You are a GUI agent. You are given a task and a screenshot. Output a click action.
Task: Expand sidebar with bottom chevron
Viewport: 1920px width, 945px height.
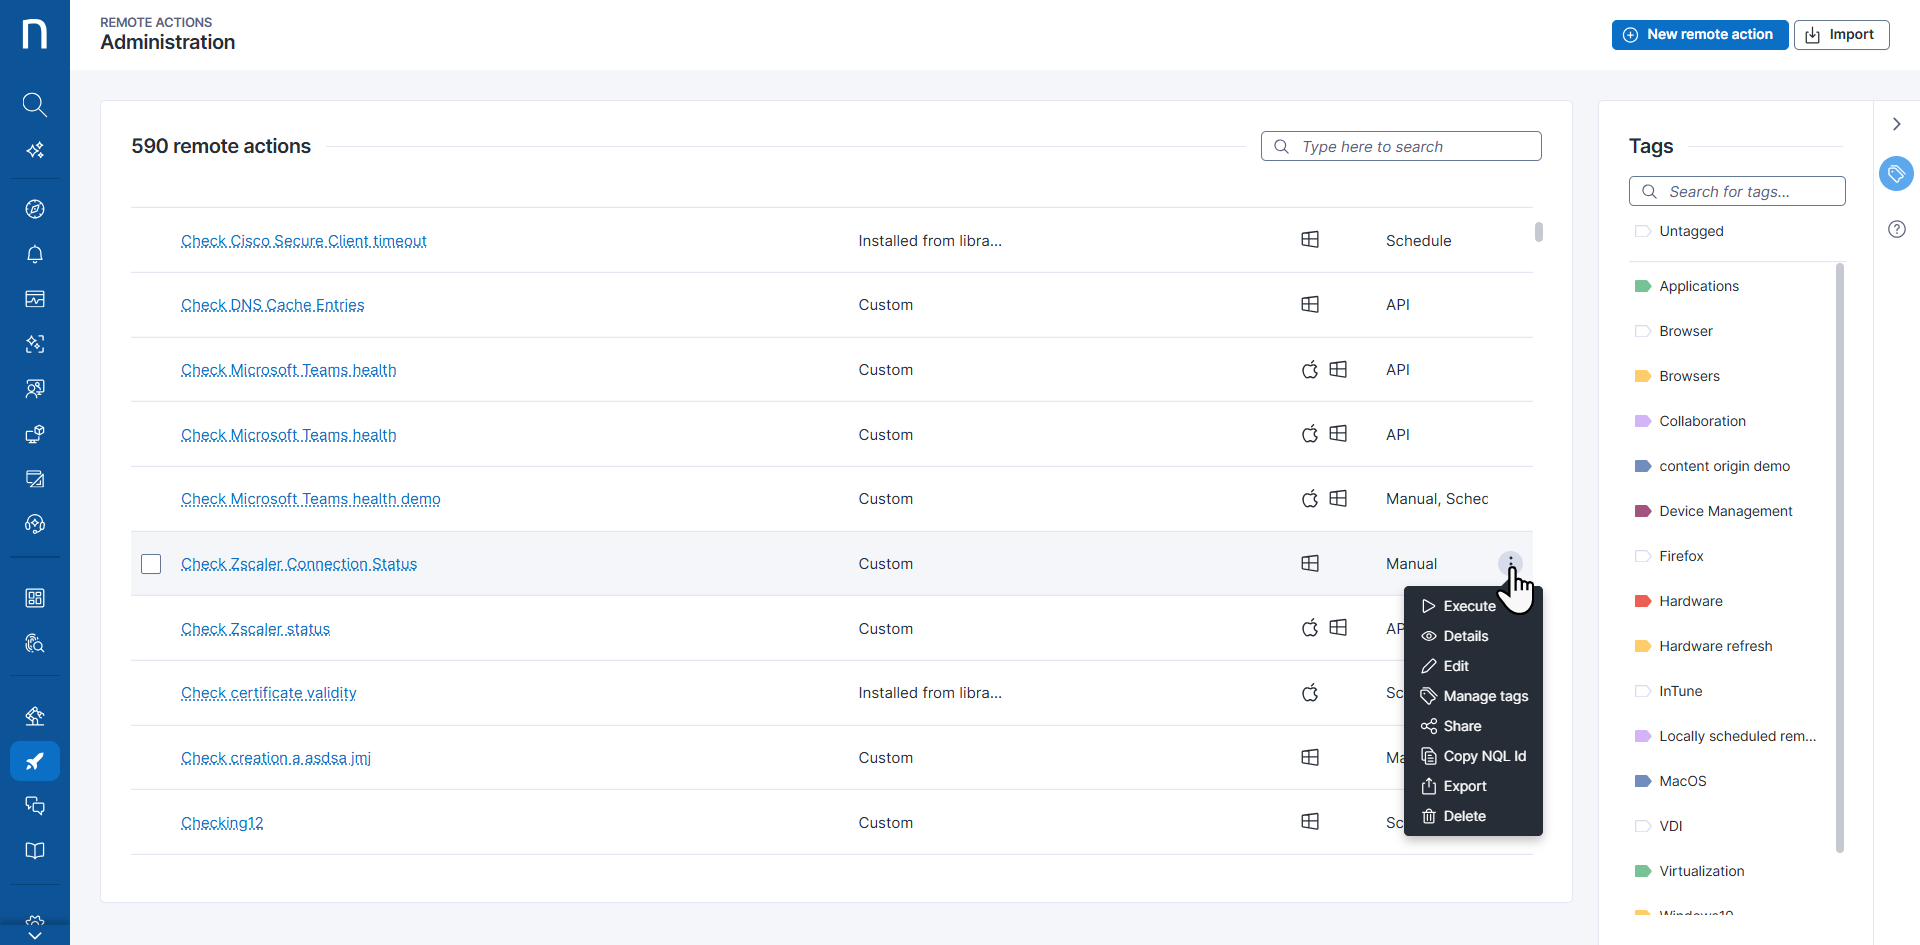click(x=35, y=935)
